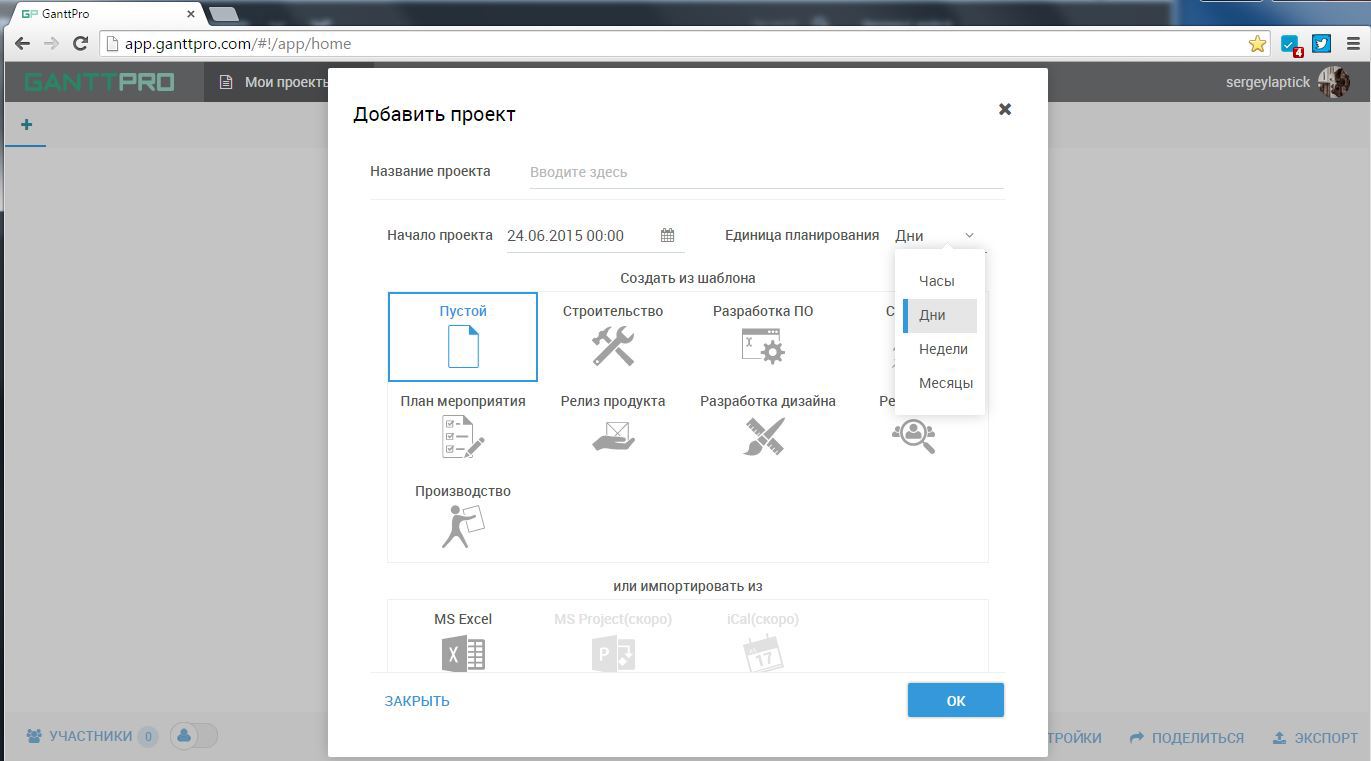
Task: Click the sergeylaptick username
Action: point(1268,82)
